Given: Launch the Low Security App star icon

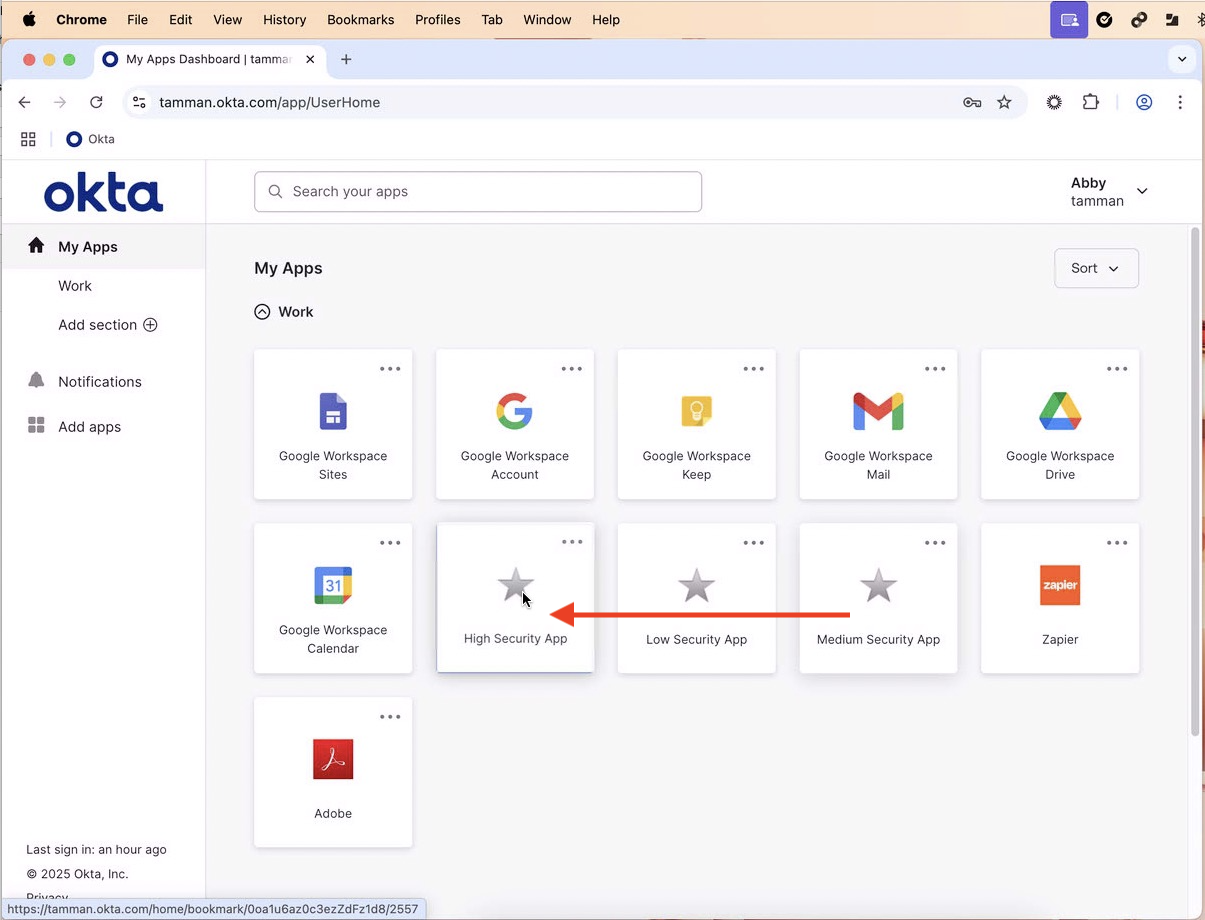Looking at the screenshot, I should click(696, 585).
